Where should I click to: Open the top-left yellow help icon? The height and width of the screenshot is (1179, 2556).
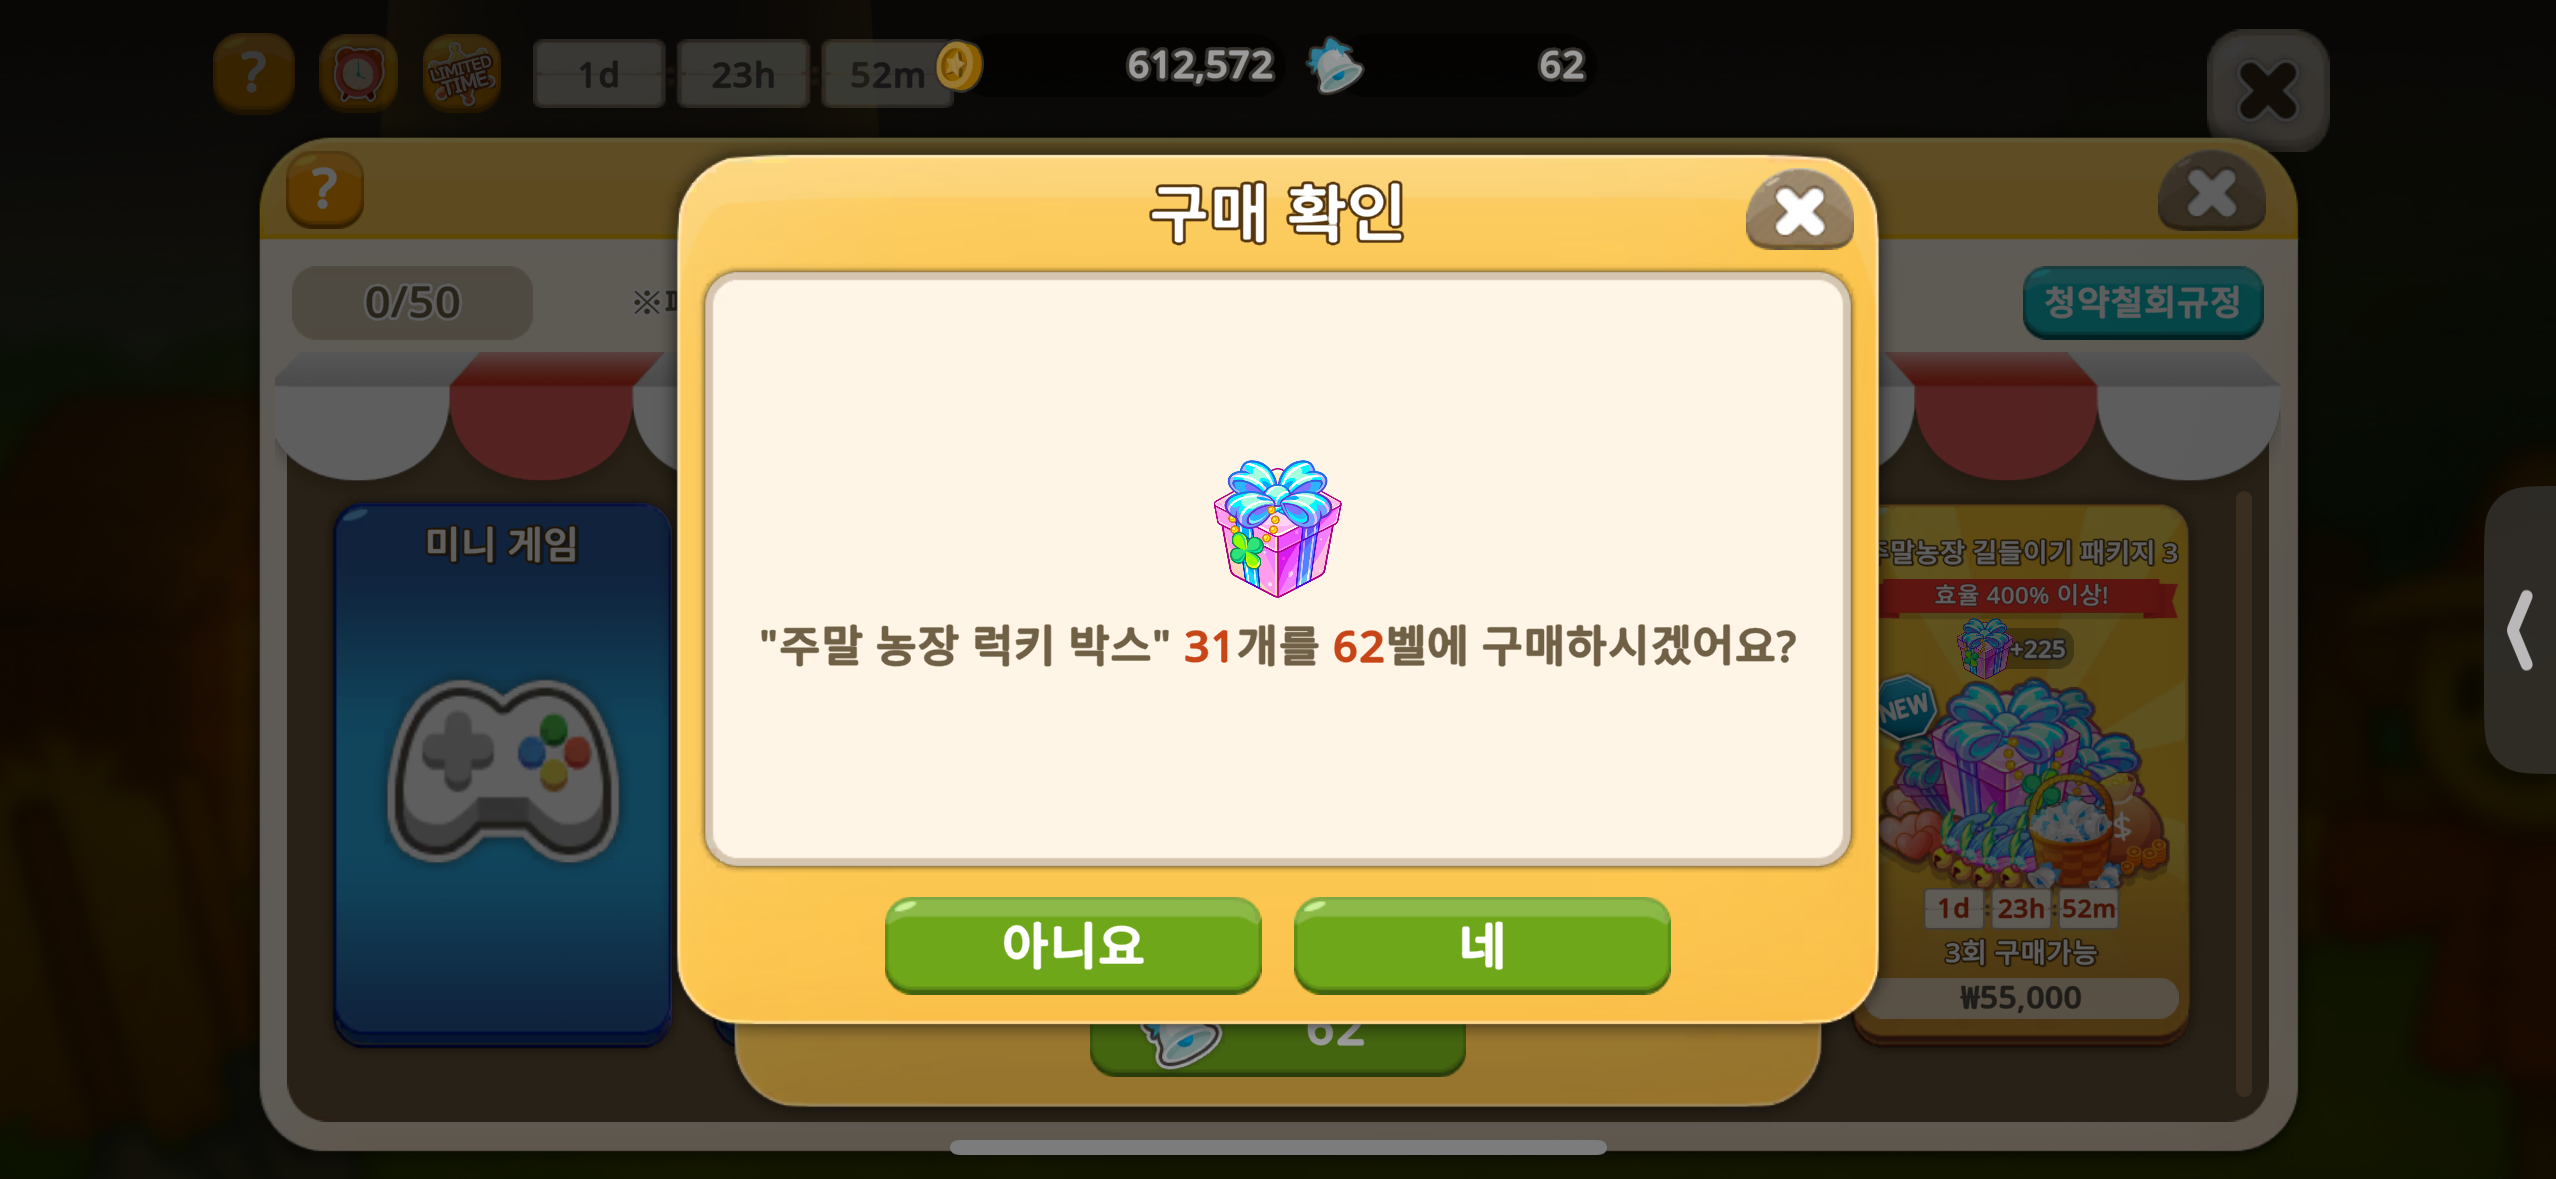[x=253, y=73]
